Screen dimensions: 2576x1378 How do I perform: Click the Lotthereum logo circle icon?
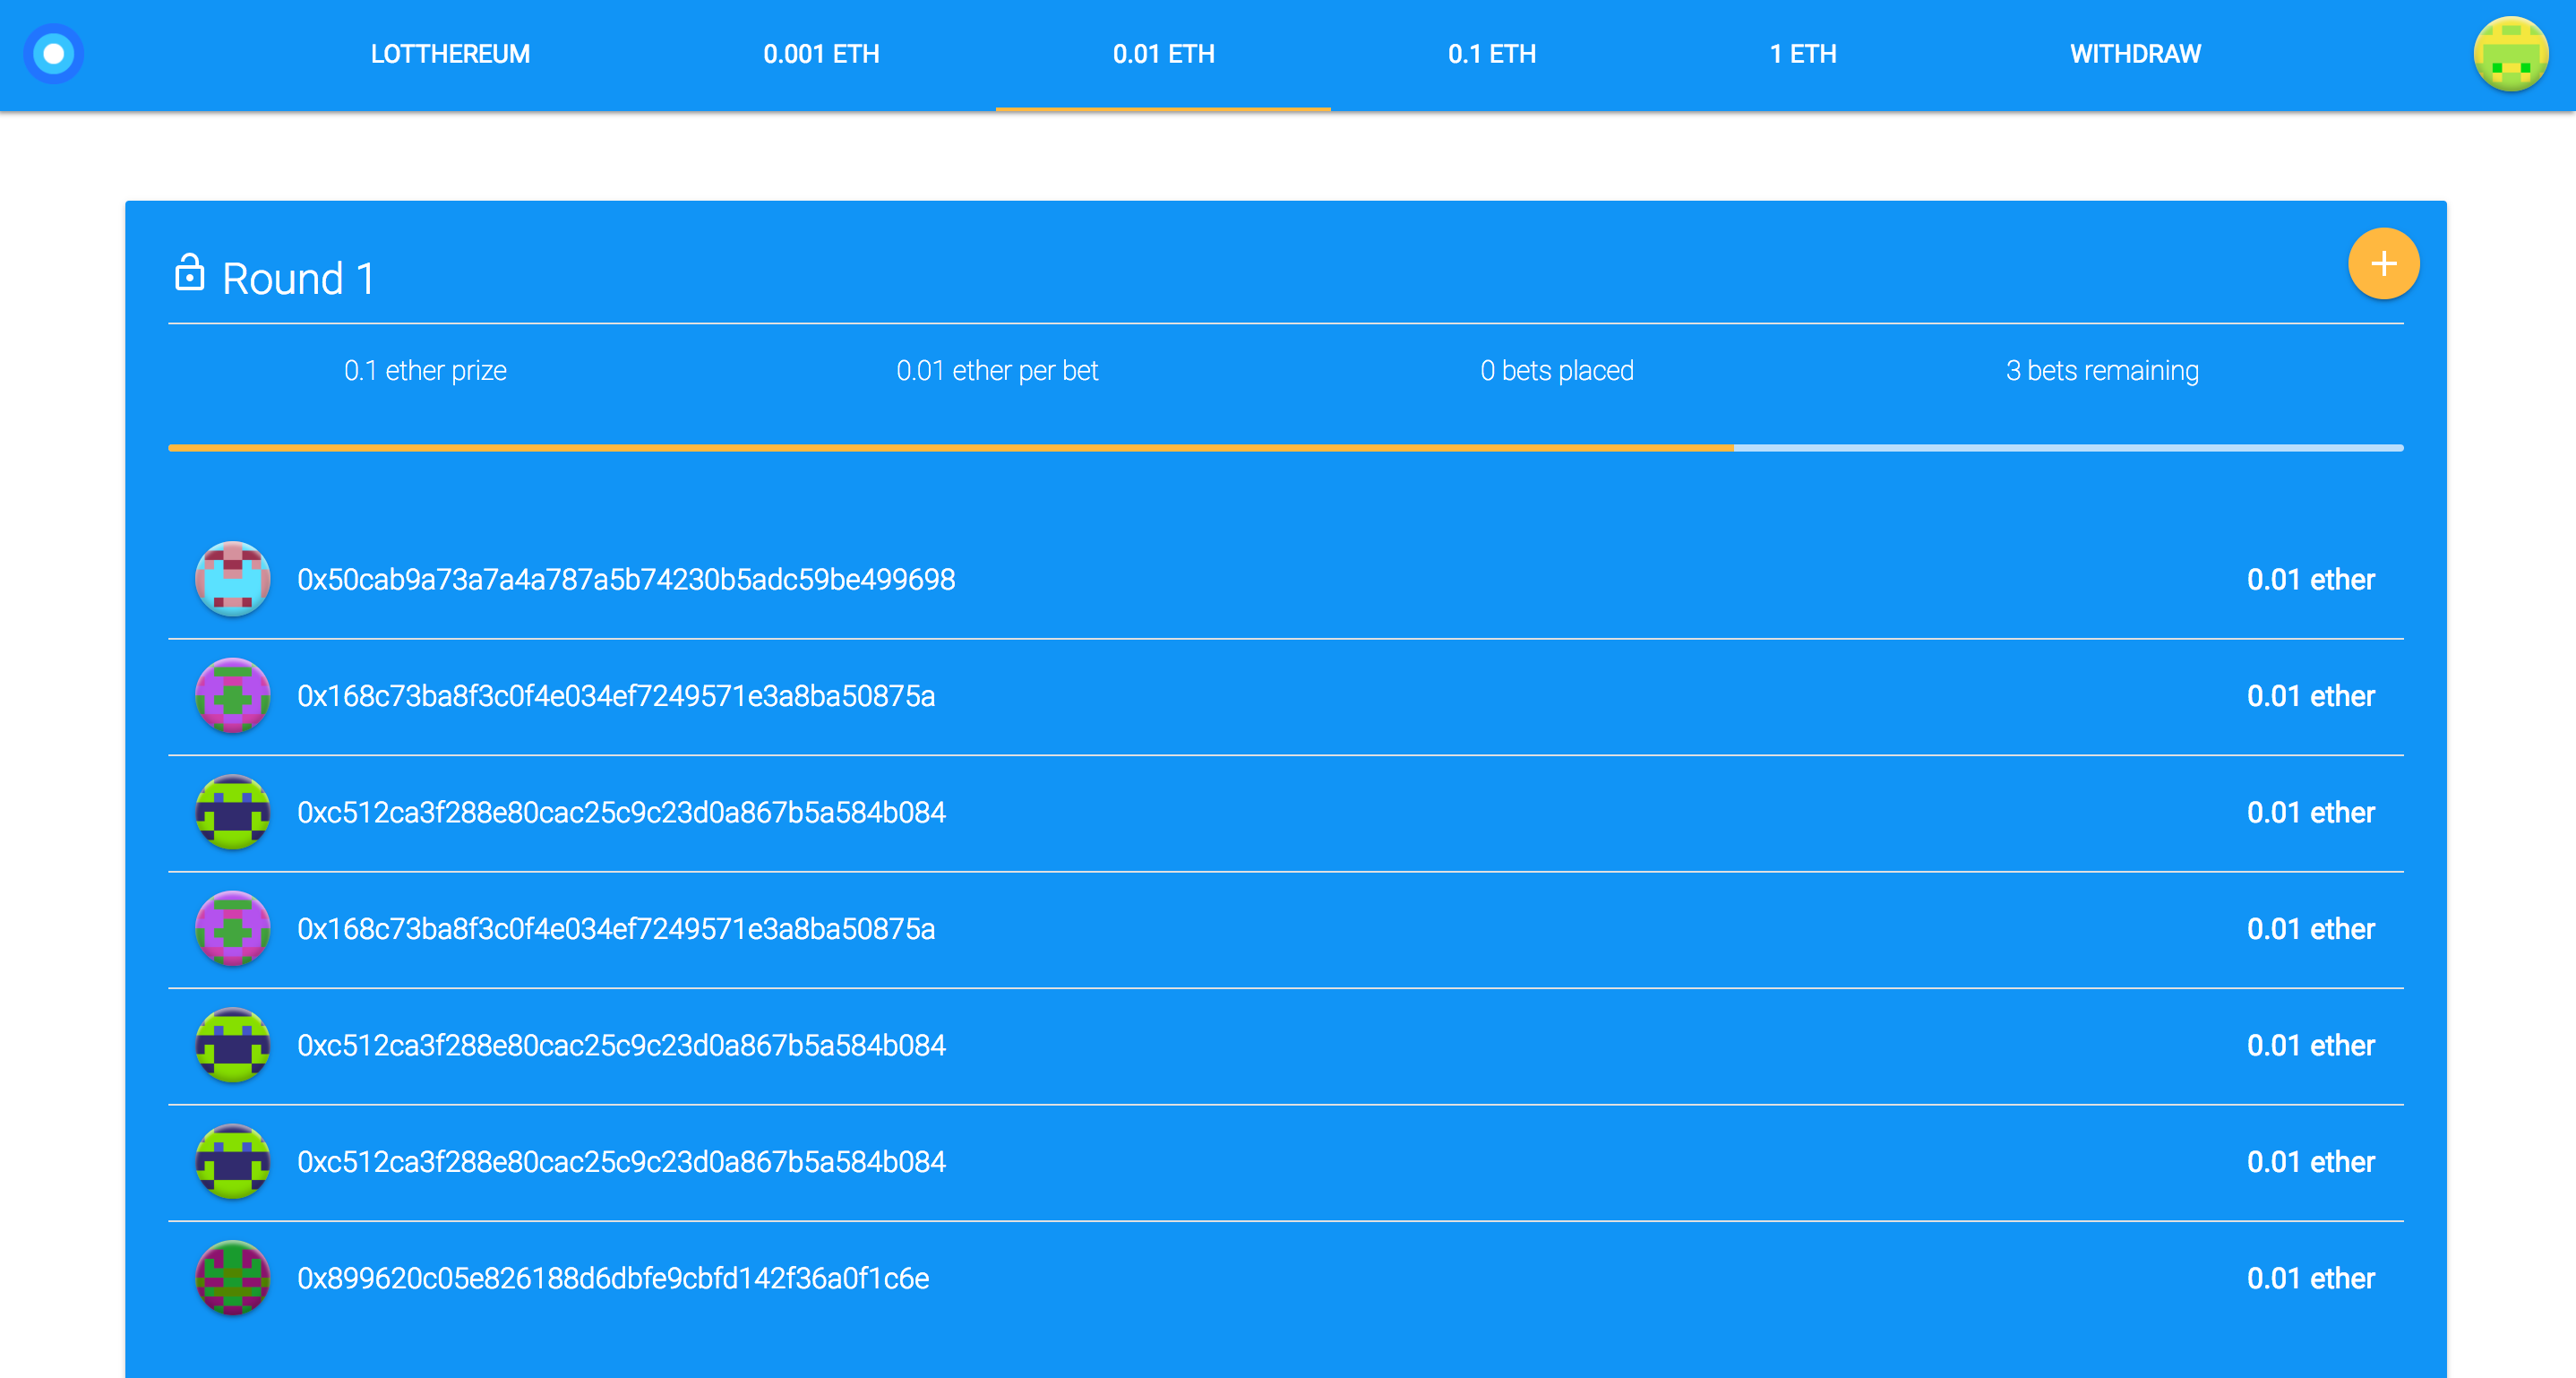54,54
